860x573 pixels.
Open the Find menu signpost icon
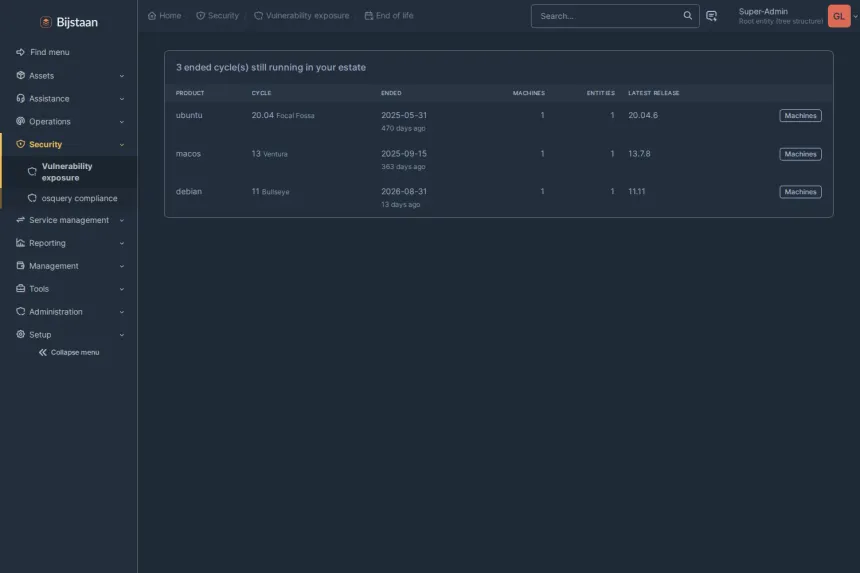coord(20,52)
